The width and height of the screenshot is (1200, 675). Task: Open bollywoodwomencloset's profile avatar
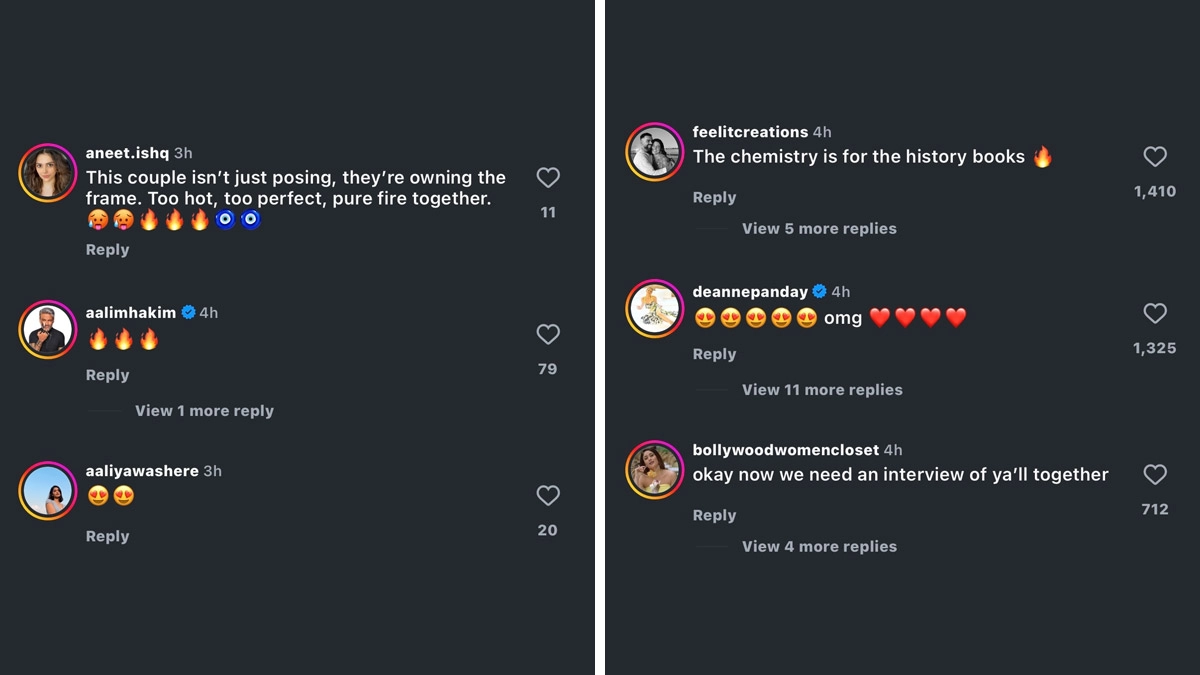[x=655, y=469]
